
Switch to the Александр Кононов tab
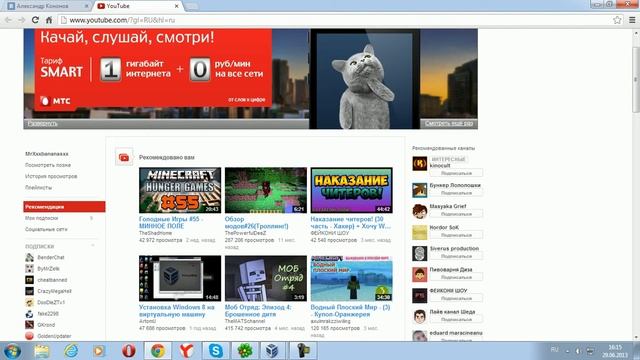click(47, 6)
